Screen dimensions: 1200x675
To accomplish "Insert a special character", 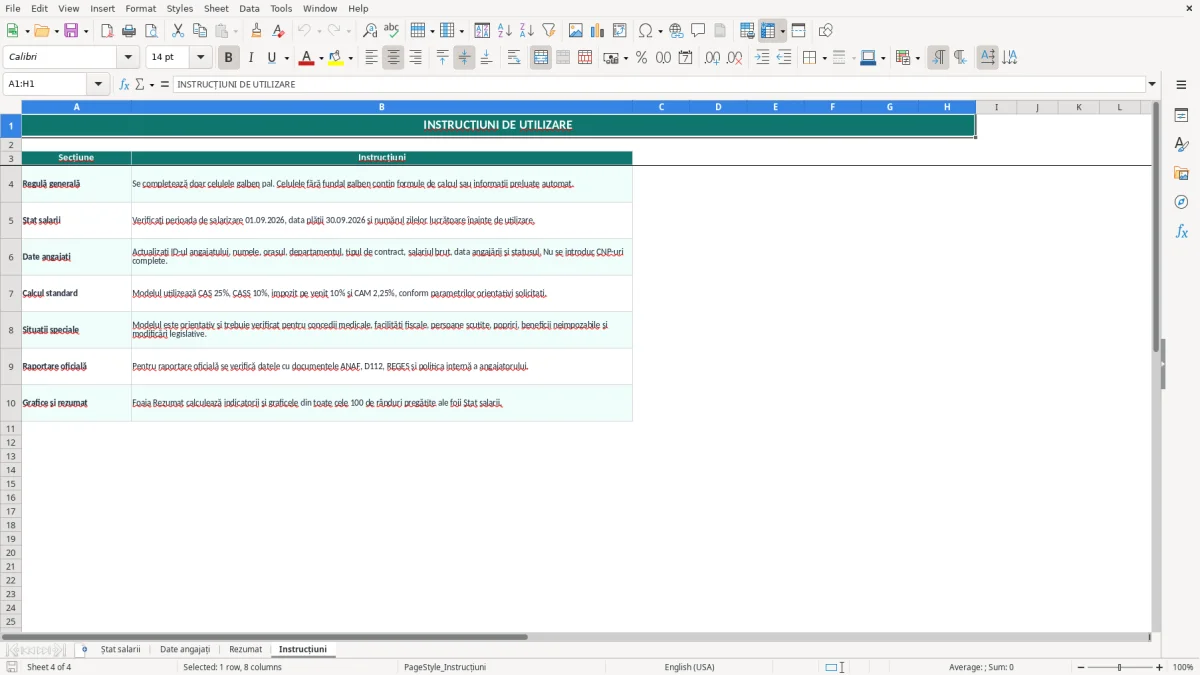I will 645,31.
